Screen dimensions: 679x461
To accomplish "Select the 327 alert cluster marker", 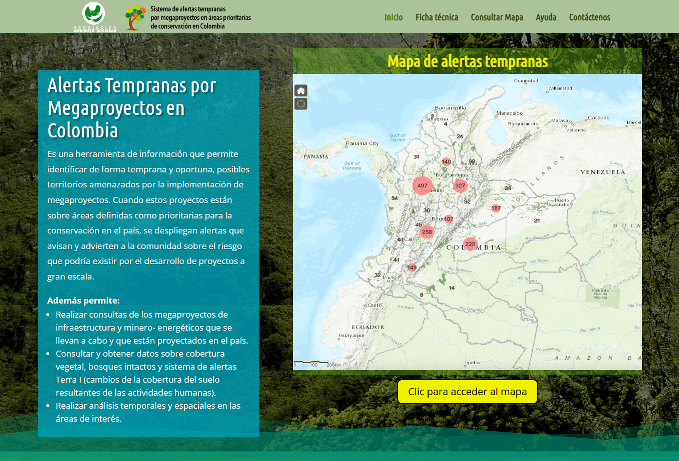I will (x=460, y=185).
